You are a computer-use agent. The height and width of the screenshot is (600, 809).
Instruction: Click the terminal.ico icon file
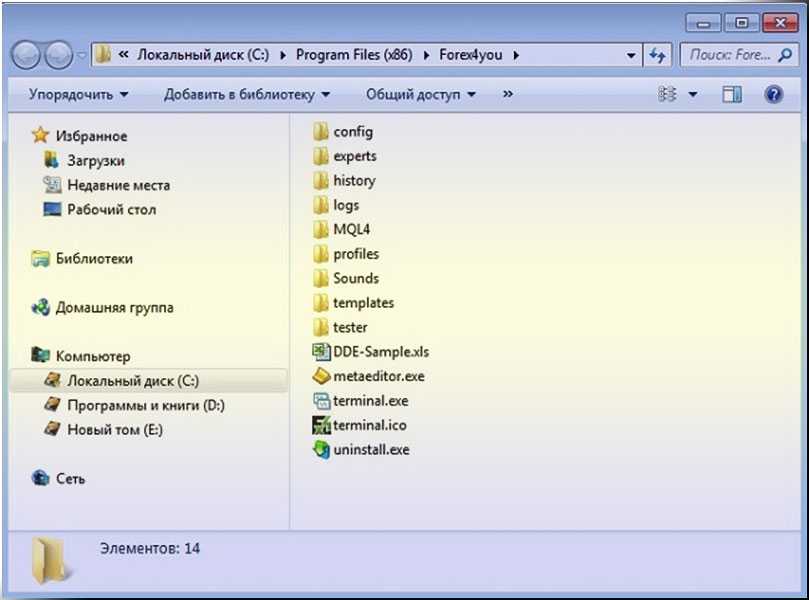pyautogui.click(x=321, y=425)
